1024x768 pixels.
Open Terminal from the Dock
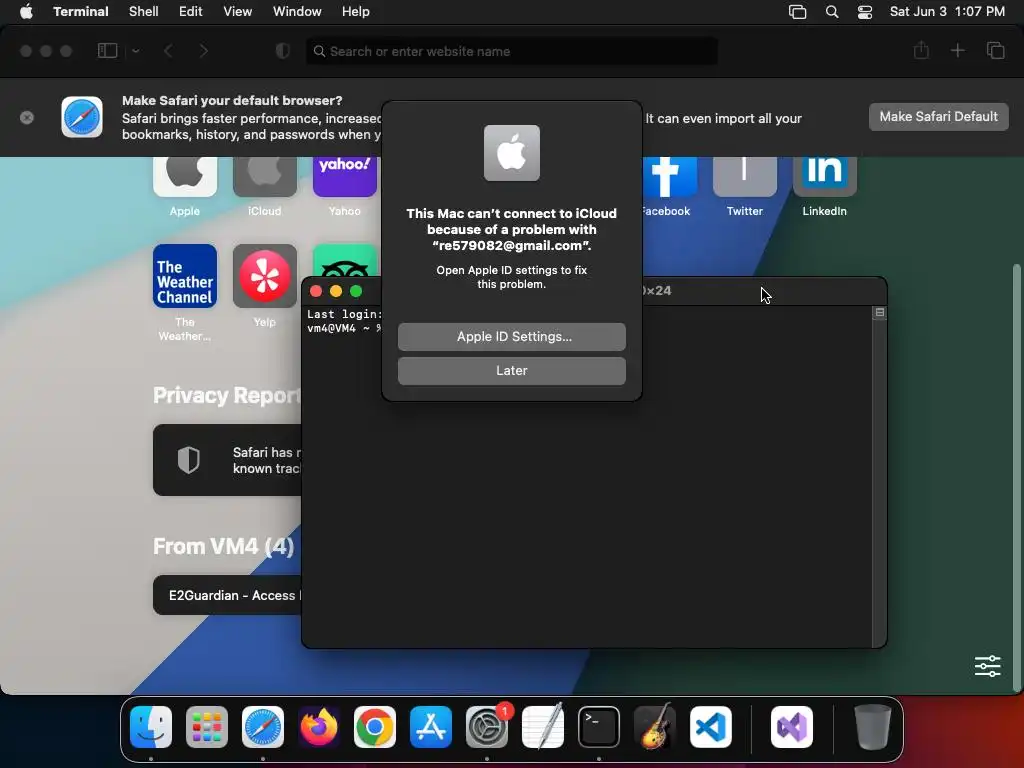click(599, 727)
